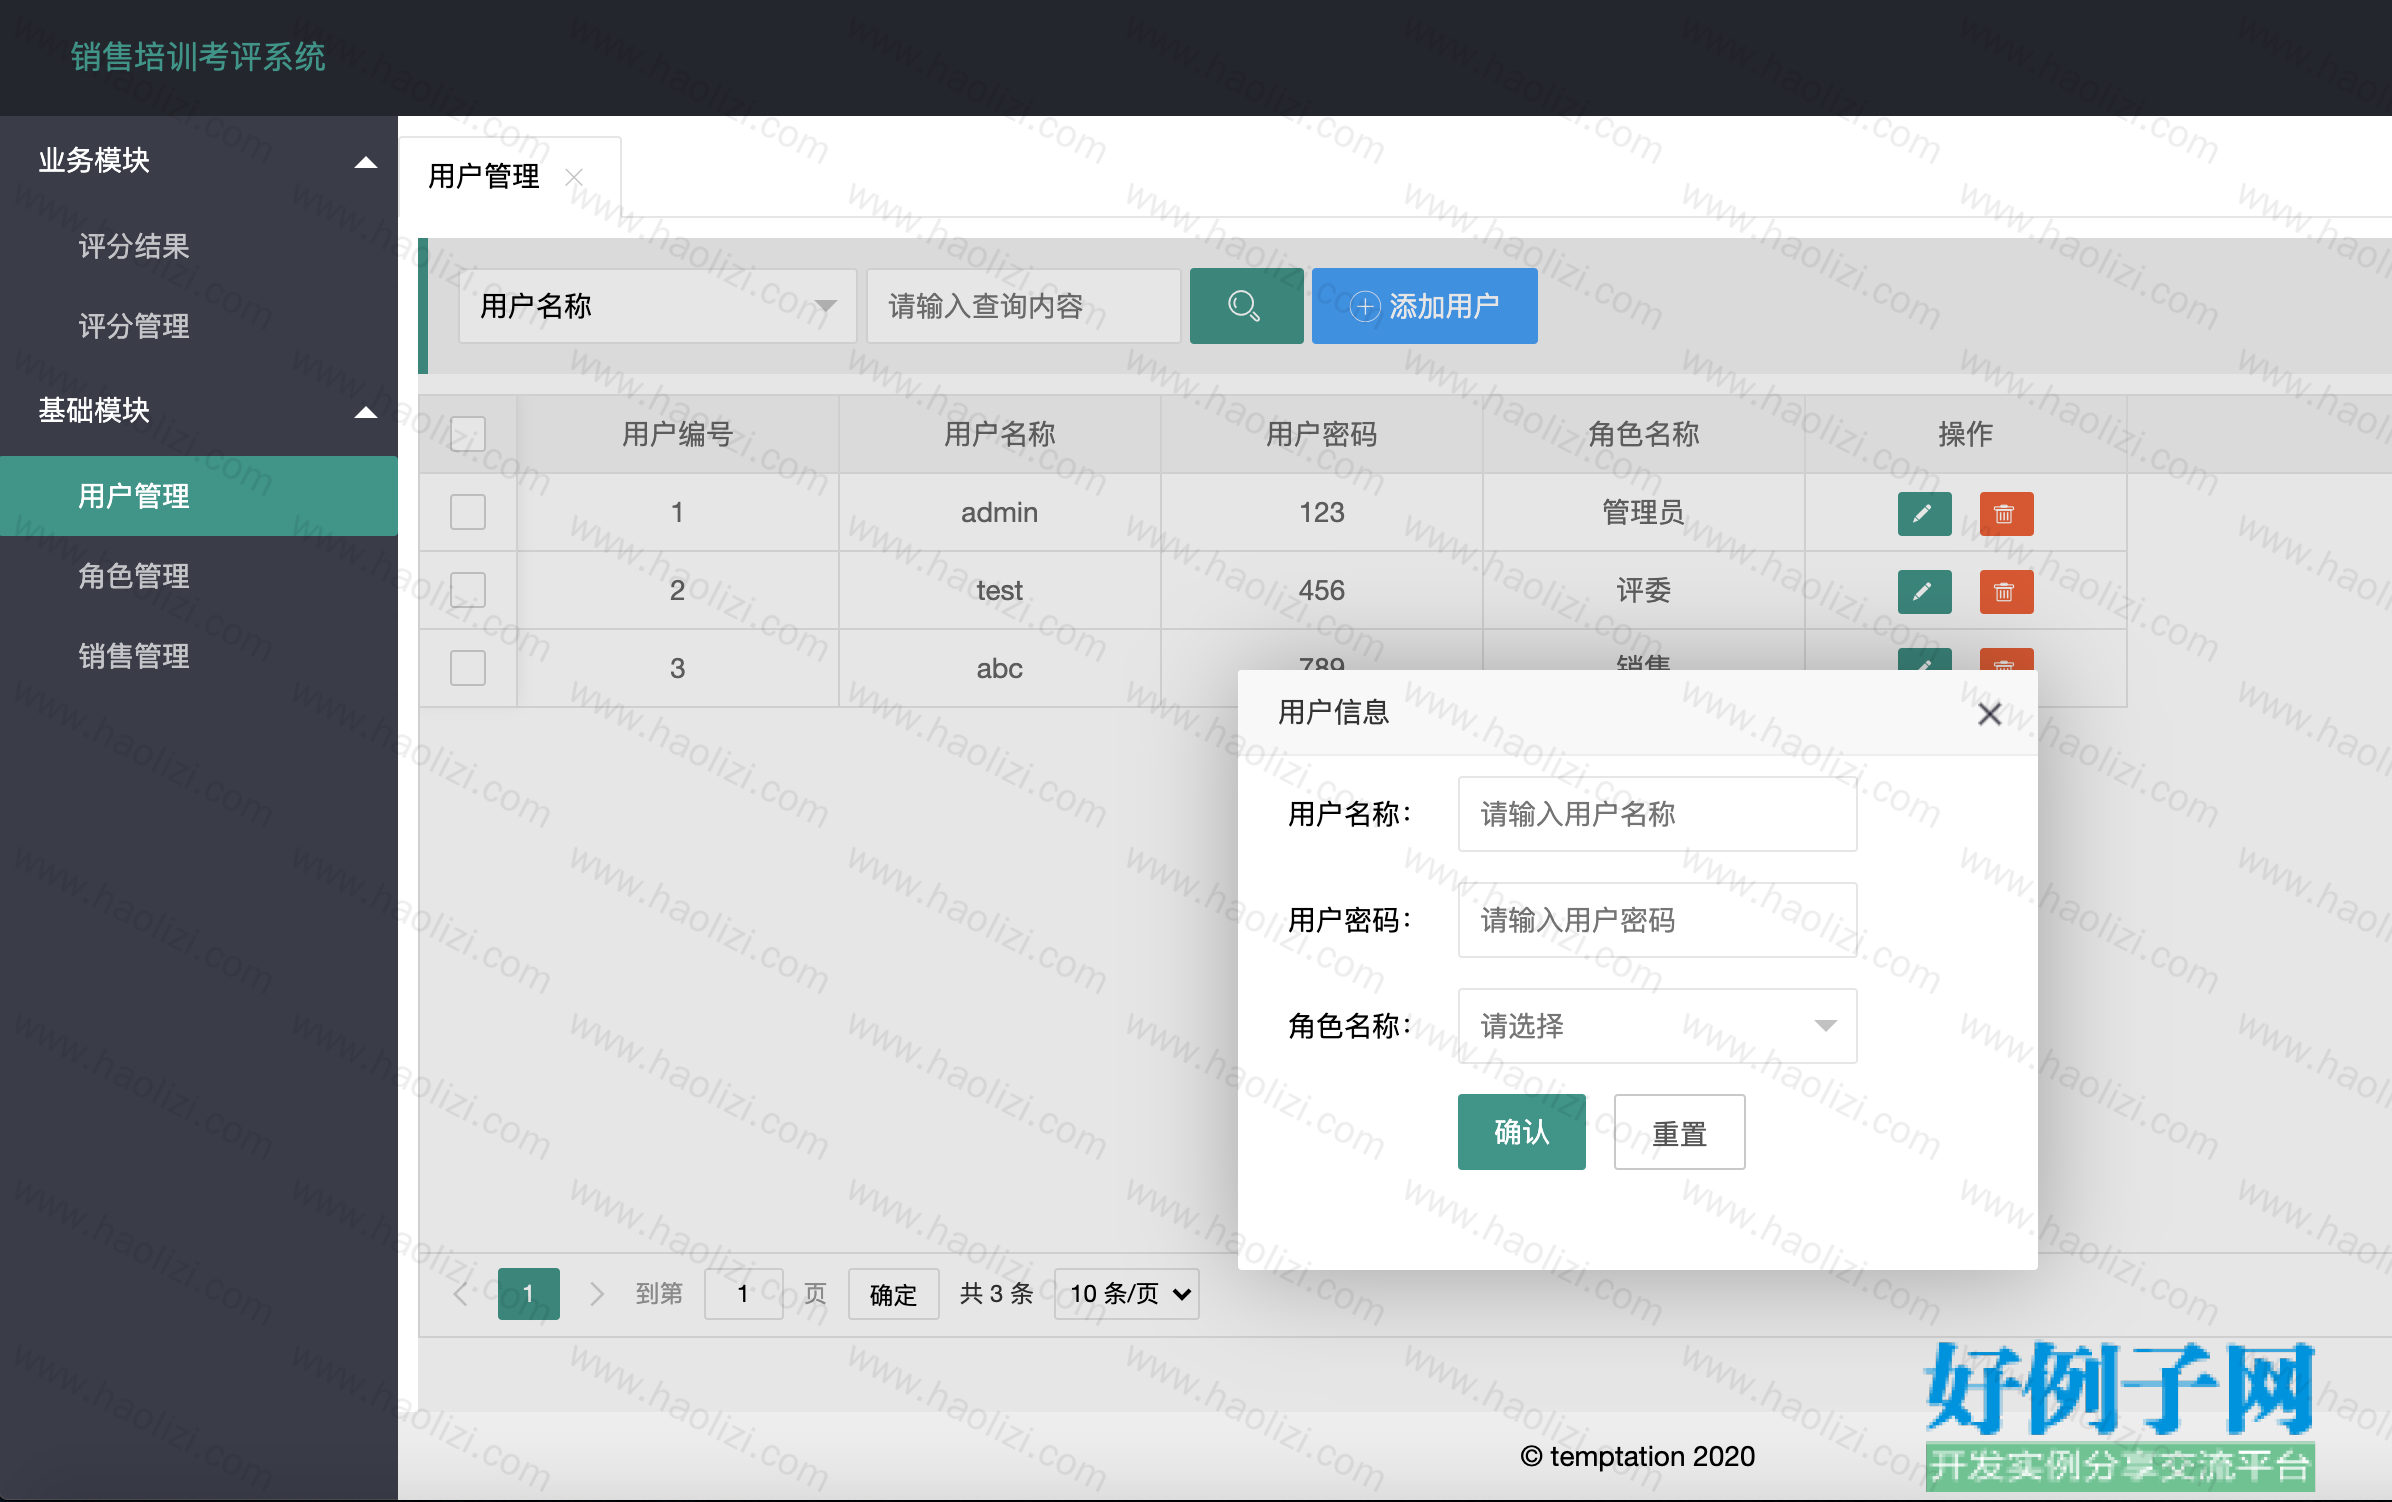
Task: Check the admin row checkbox
Action: (468, 512)
